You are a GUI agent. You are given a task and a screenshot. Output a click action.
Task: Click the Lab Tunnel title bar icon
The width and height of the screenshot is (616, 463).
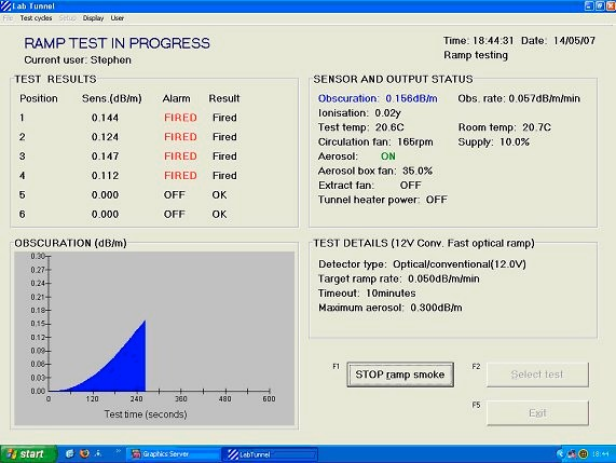(6, 6)
